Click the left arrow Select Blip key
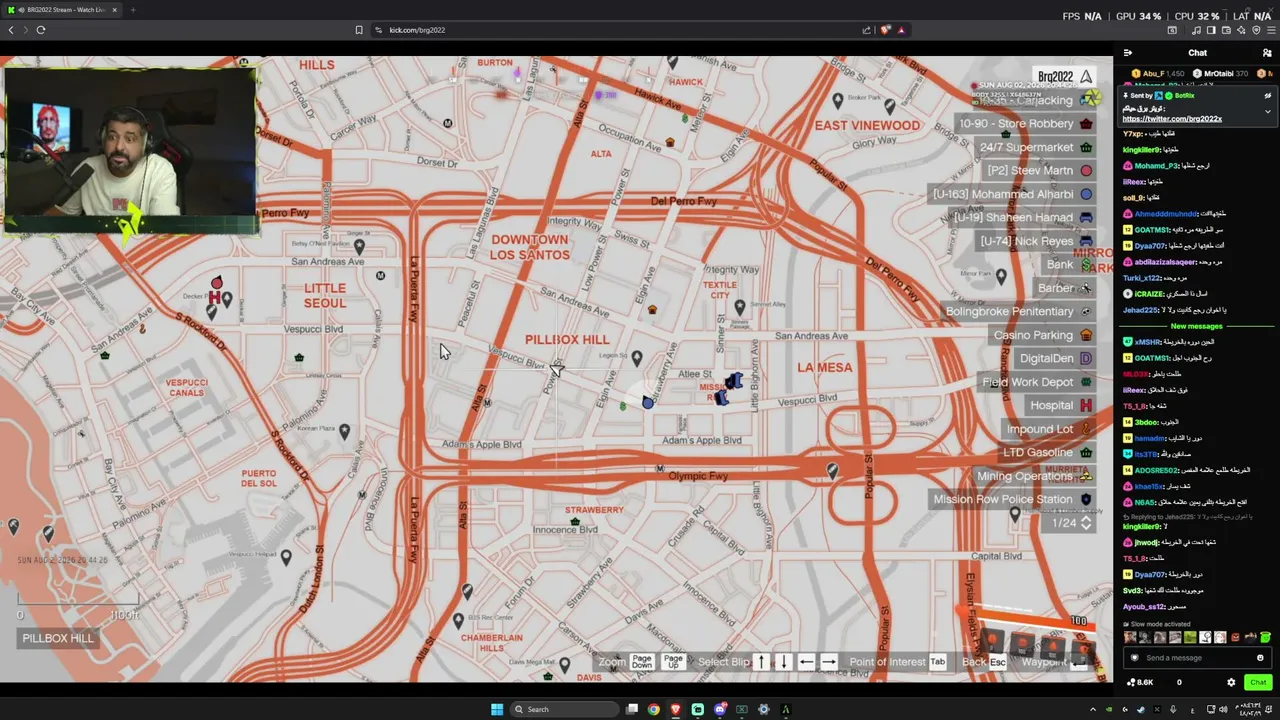The image size is (1280, 720). tap(806, 662)
